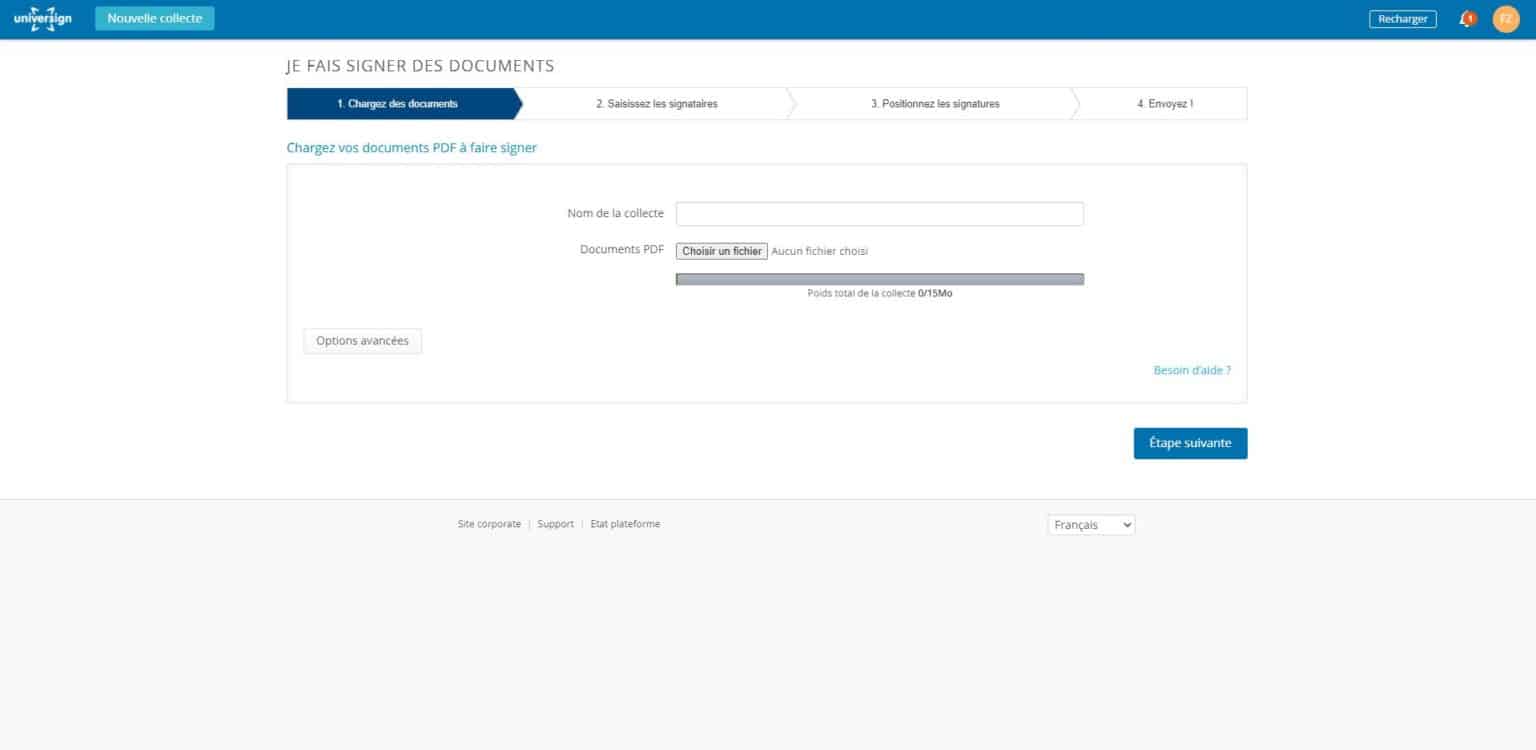Click 'Chargez vos documents PDF à faire signer'

click(x=412, y=147)
